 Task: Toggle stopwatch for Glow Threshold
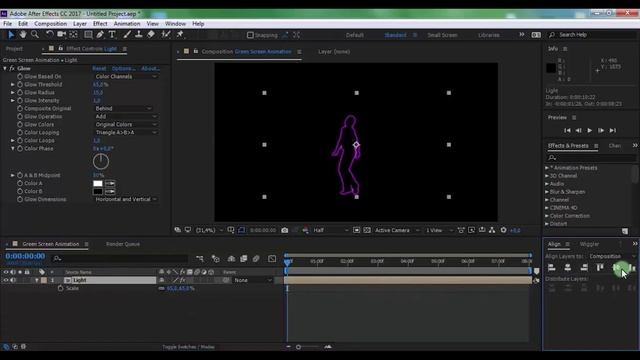[20, 84]
